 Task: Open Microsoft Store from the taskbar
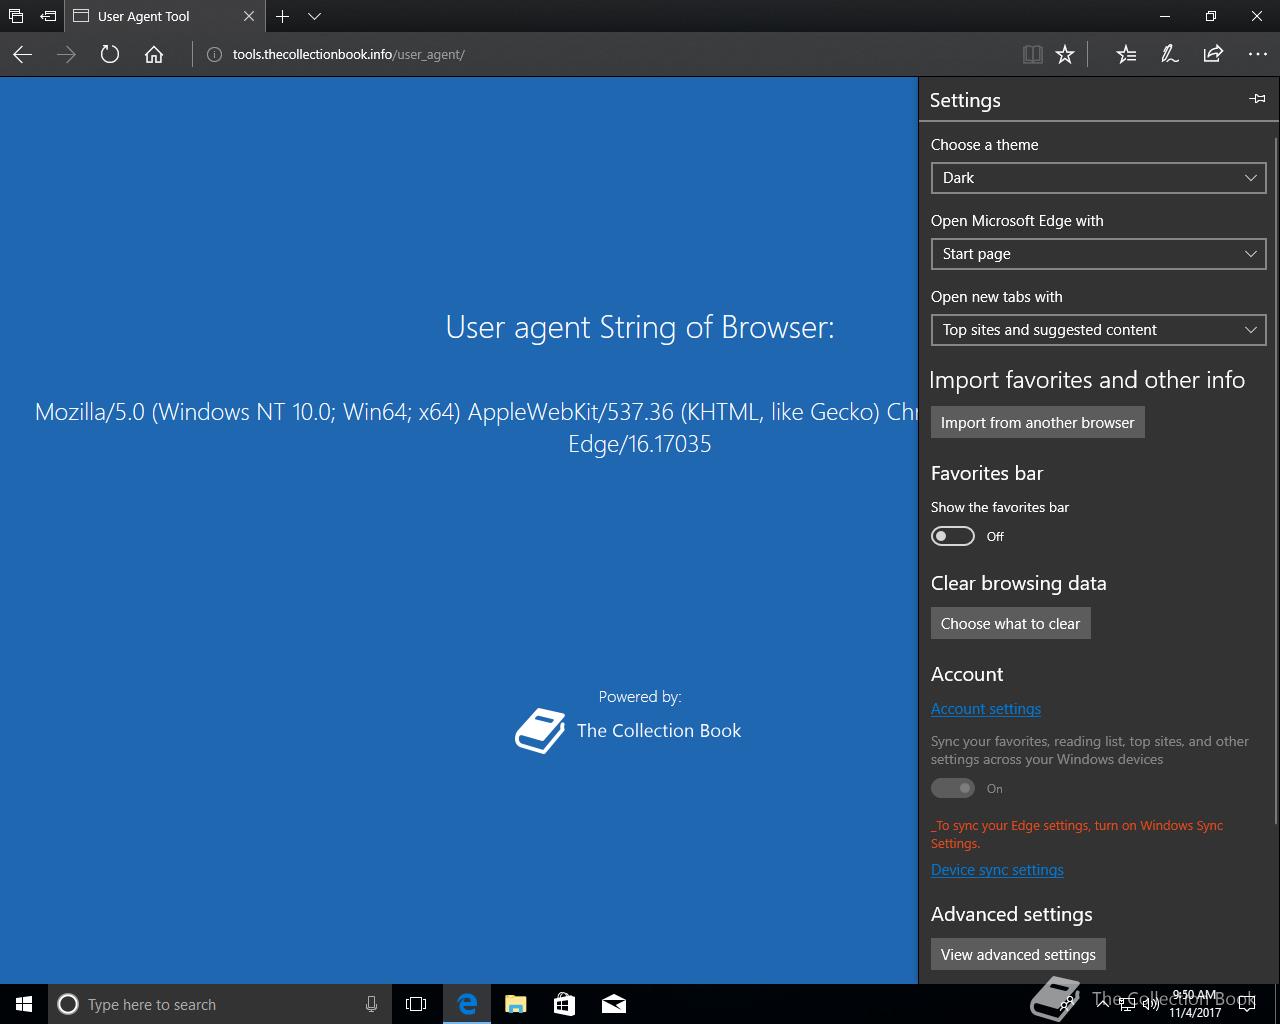(x=564, y=1004)
